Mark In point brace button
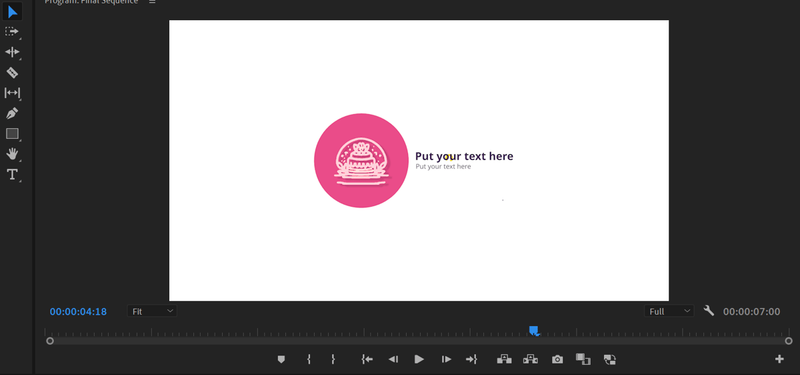 click(309, 359)
